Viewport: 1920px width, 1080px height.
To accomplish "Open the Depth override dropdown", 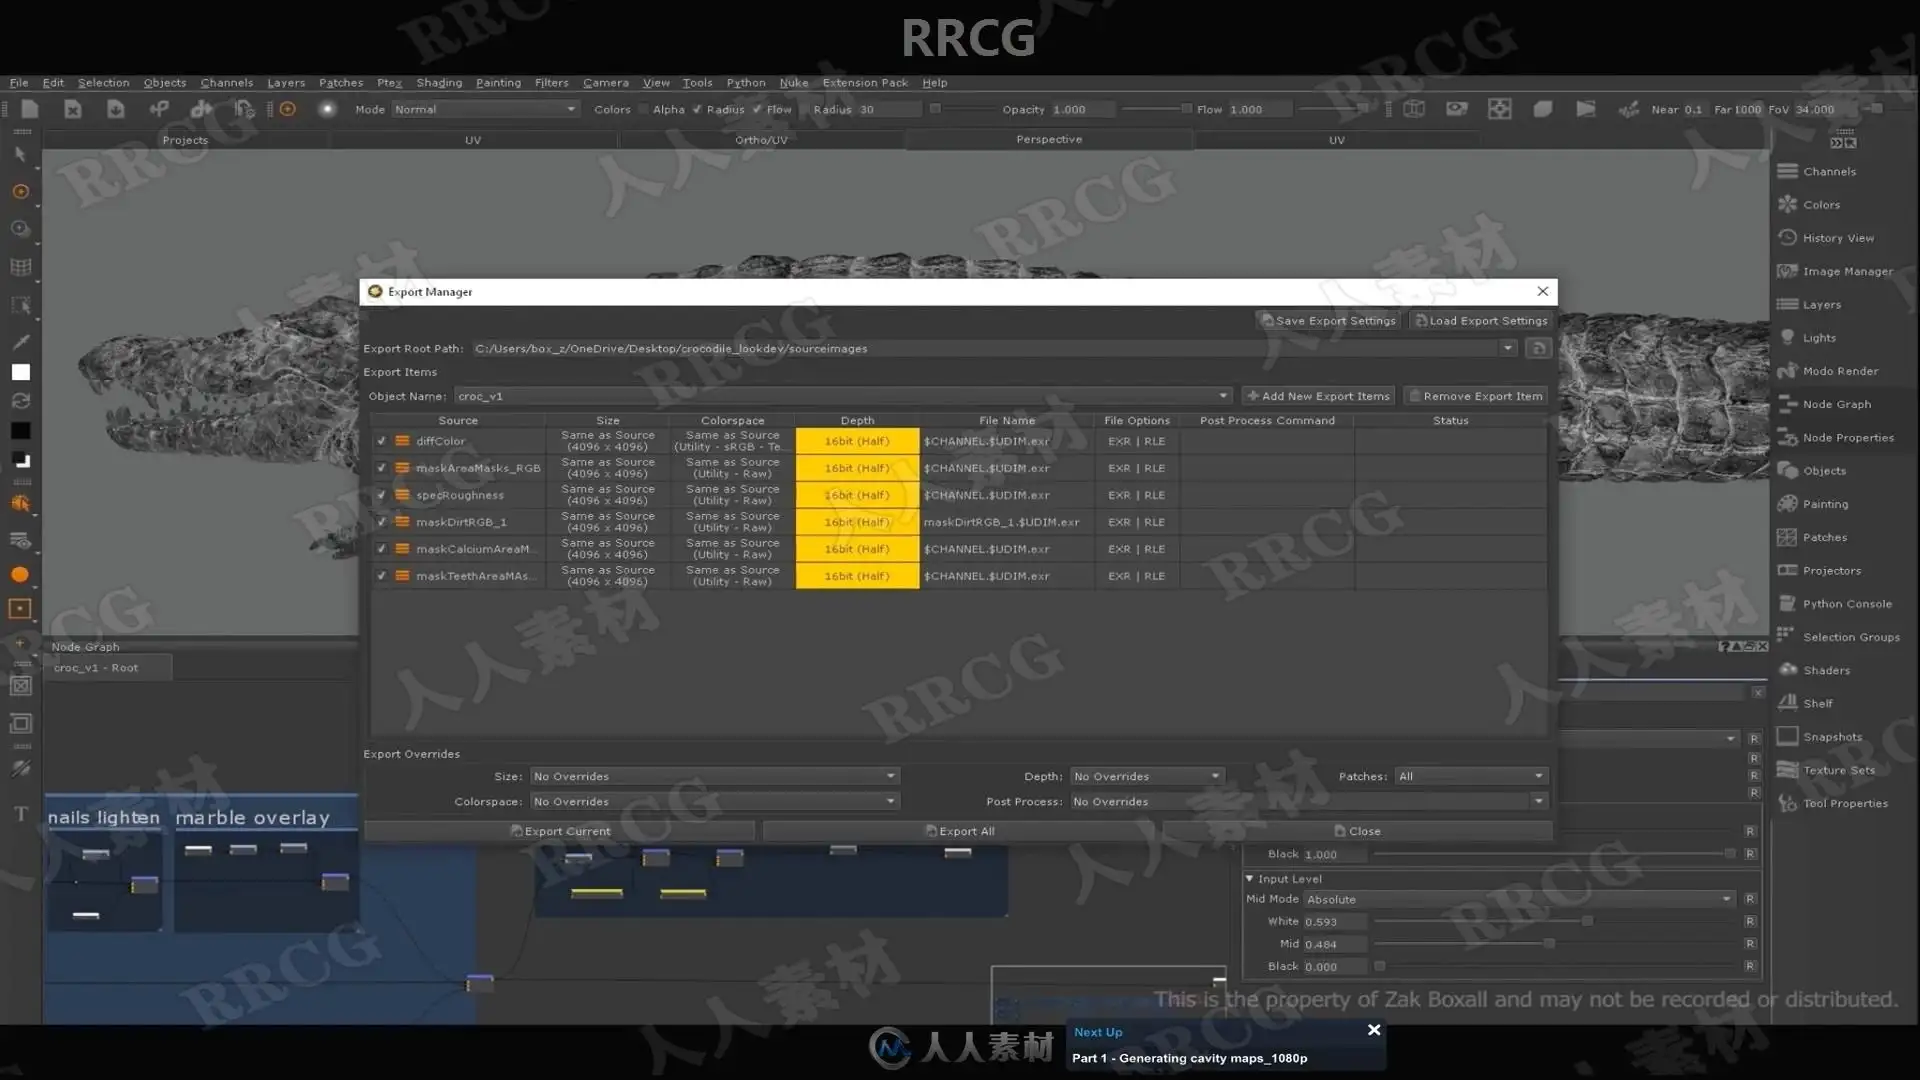I will (x=1147, y=776).
